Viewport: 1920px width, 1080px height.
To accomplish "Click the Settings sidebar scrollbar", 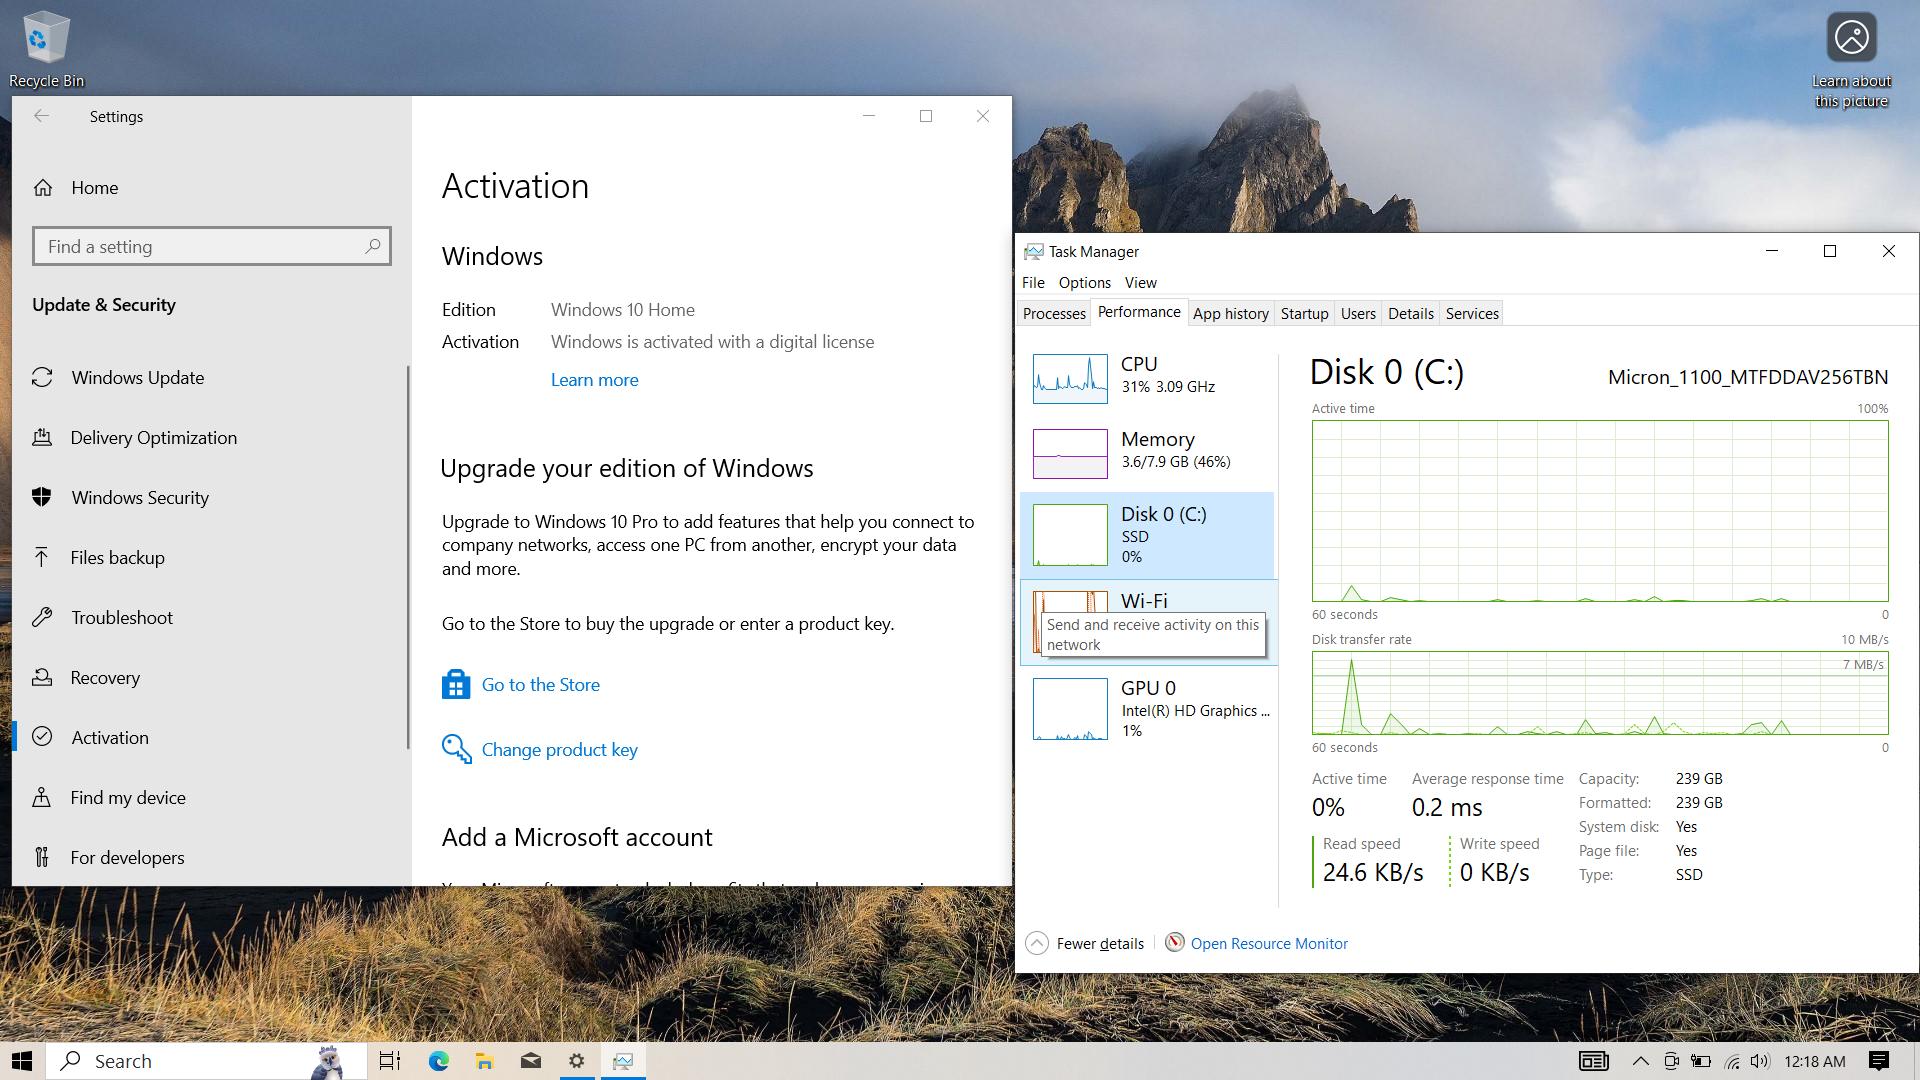I will point(408,556).
